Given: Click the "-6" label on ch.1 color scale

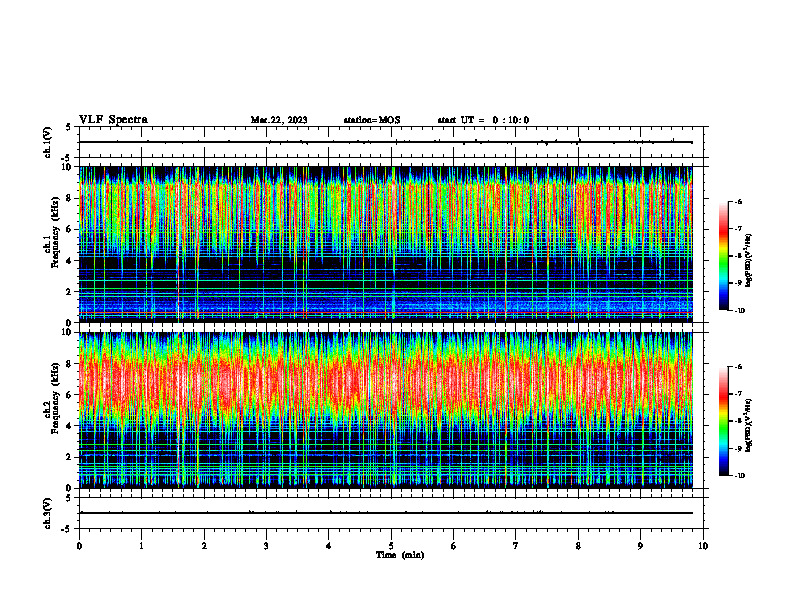Looking at the screenshot, I should (x=739, y=201).
